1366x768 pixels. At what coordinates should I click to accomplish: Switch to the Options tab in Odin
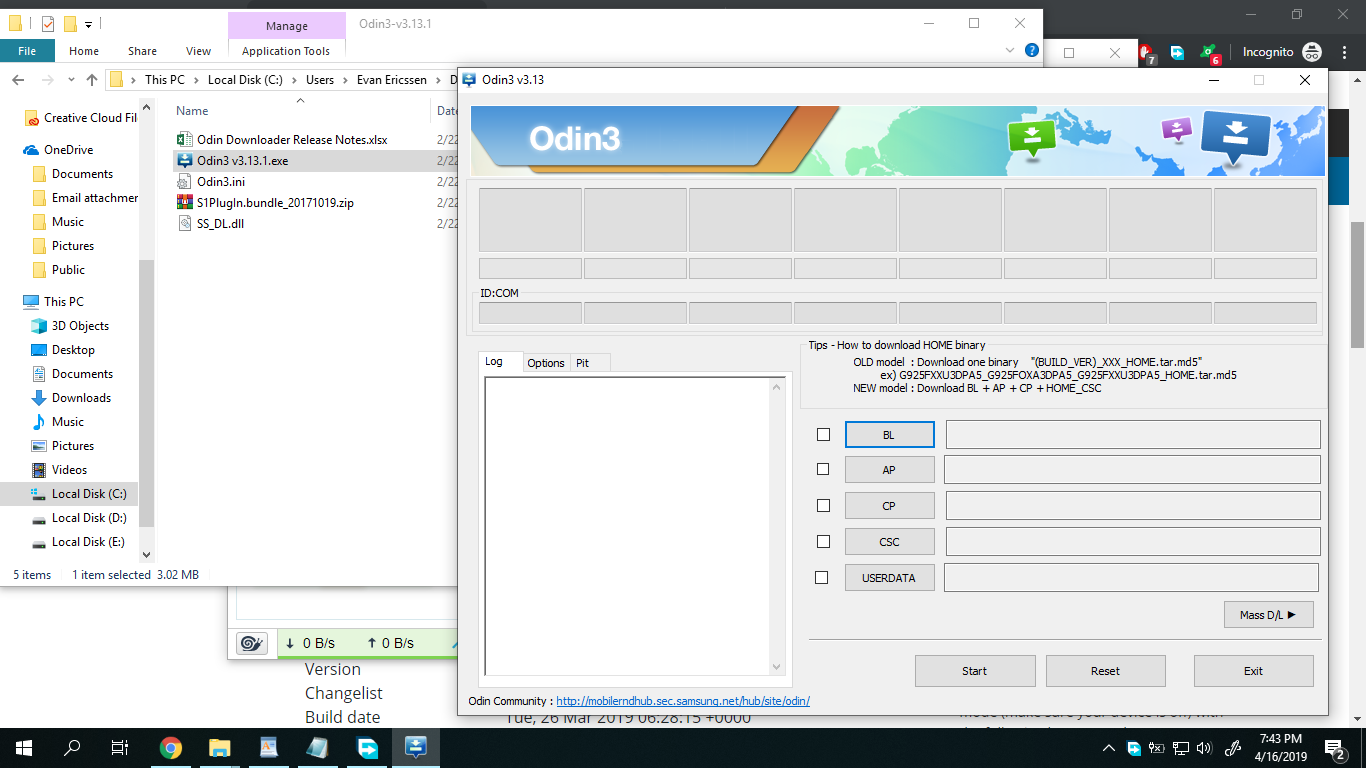(x=546, y=363)
